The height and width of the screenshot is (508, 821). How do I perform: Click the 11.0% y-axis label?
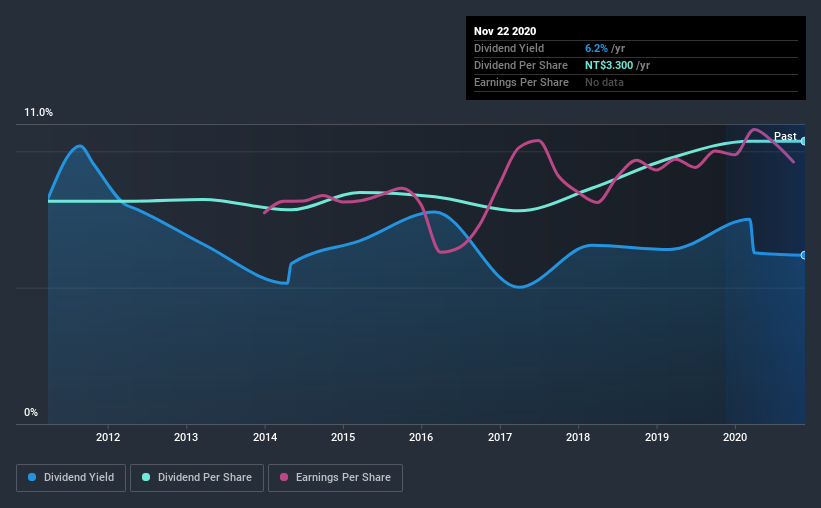[x=38, y=113]
